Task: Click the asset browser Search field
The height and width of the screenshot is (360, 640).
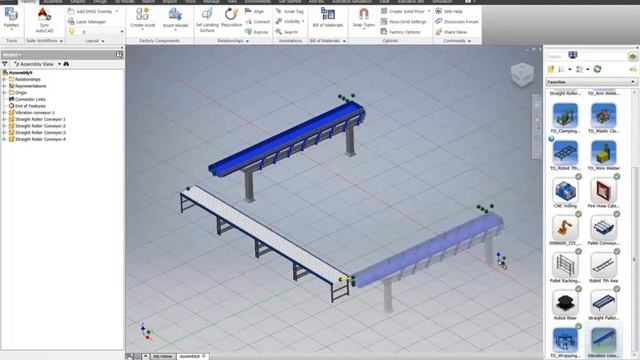Action: 586,56
